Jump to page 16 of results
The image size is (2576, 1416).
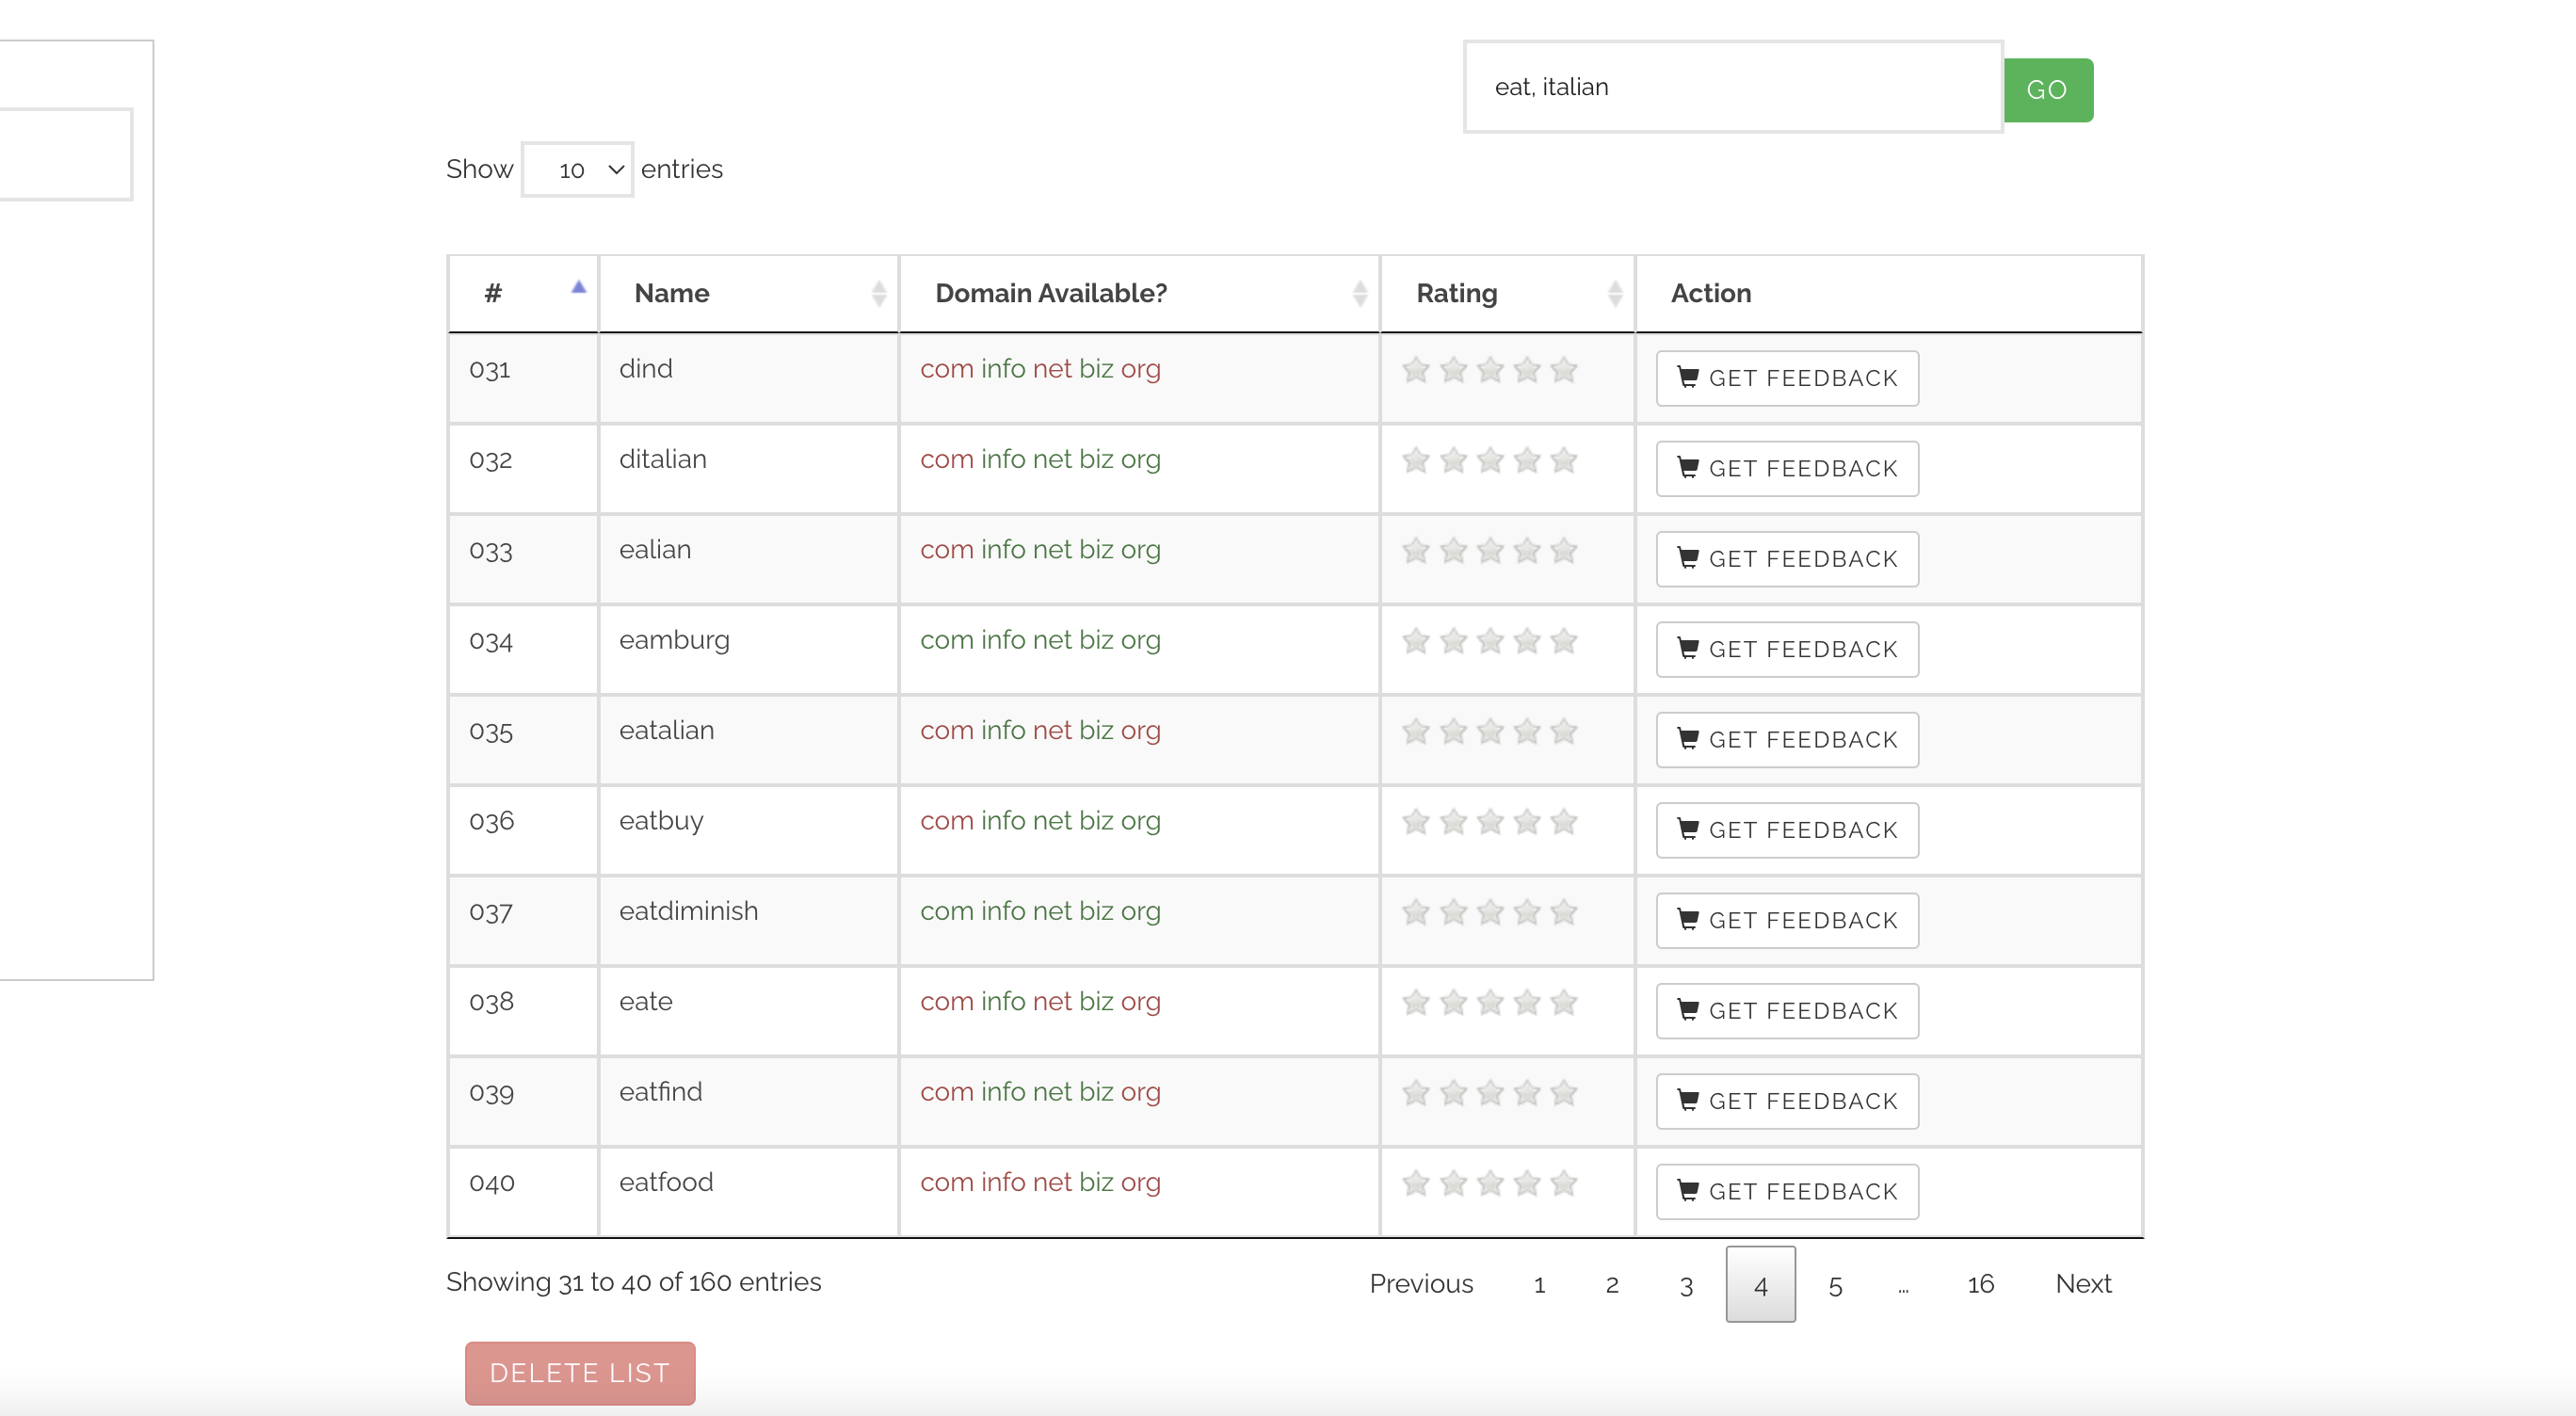[1980, 1284]
